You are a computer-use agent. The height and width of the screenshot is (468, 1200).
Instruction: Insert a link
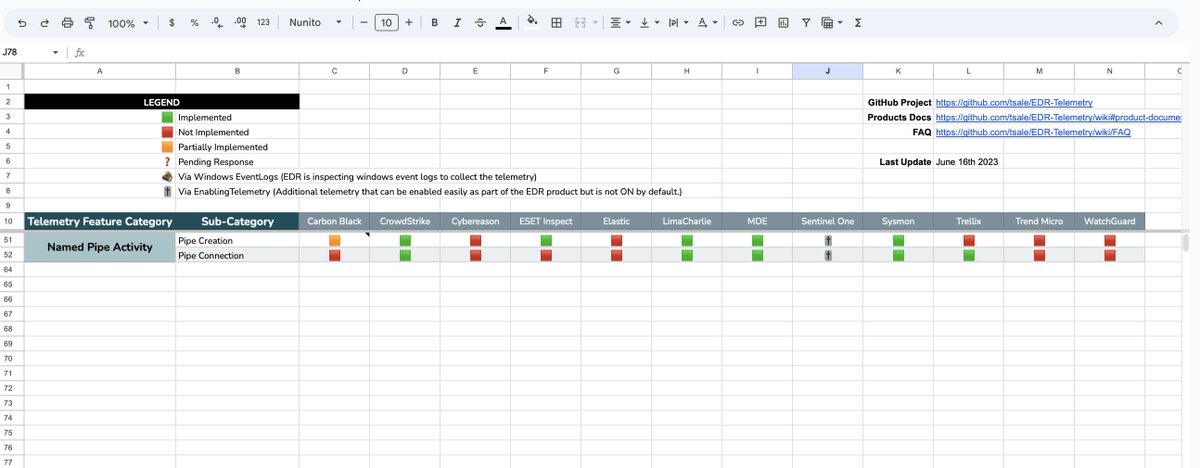coord(738,22)
